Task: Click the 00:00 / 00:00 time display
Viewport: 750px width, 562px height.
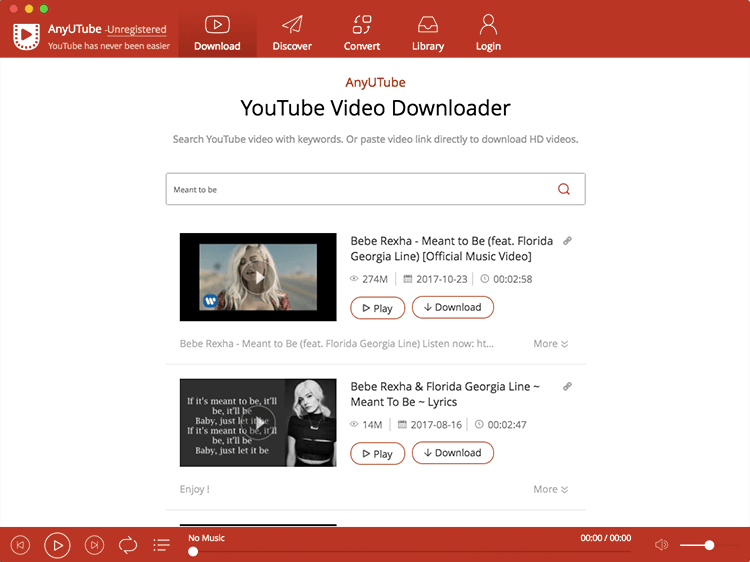Action: (x=606, y=538)
